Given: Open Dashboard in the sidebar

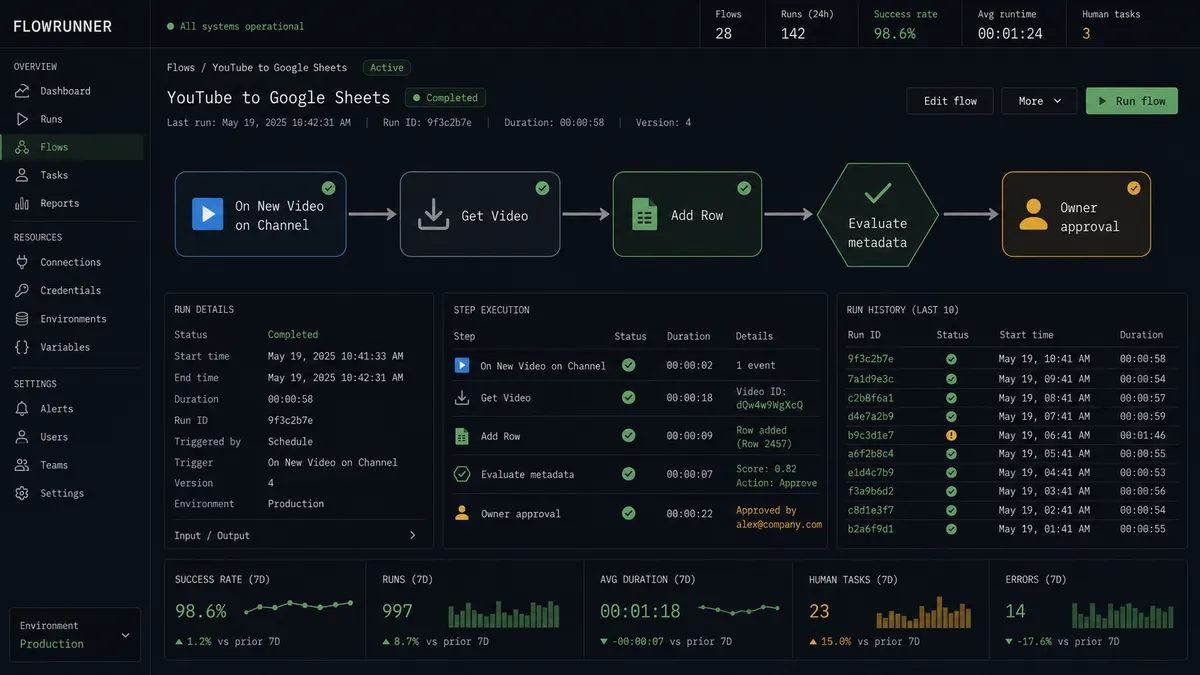Looking at the screenshot, I should [72, 91].
